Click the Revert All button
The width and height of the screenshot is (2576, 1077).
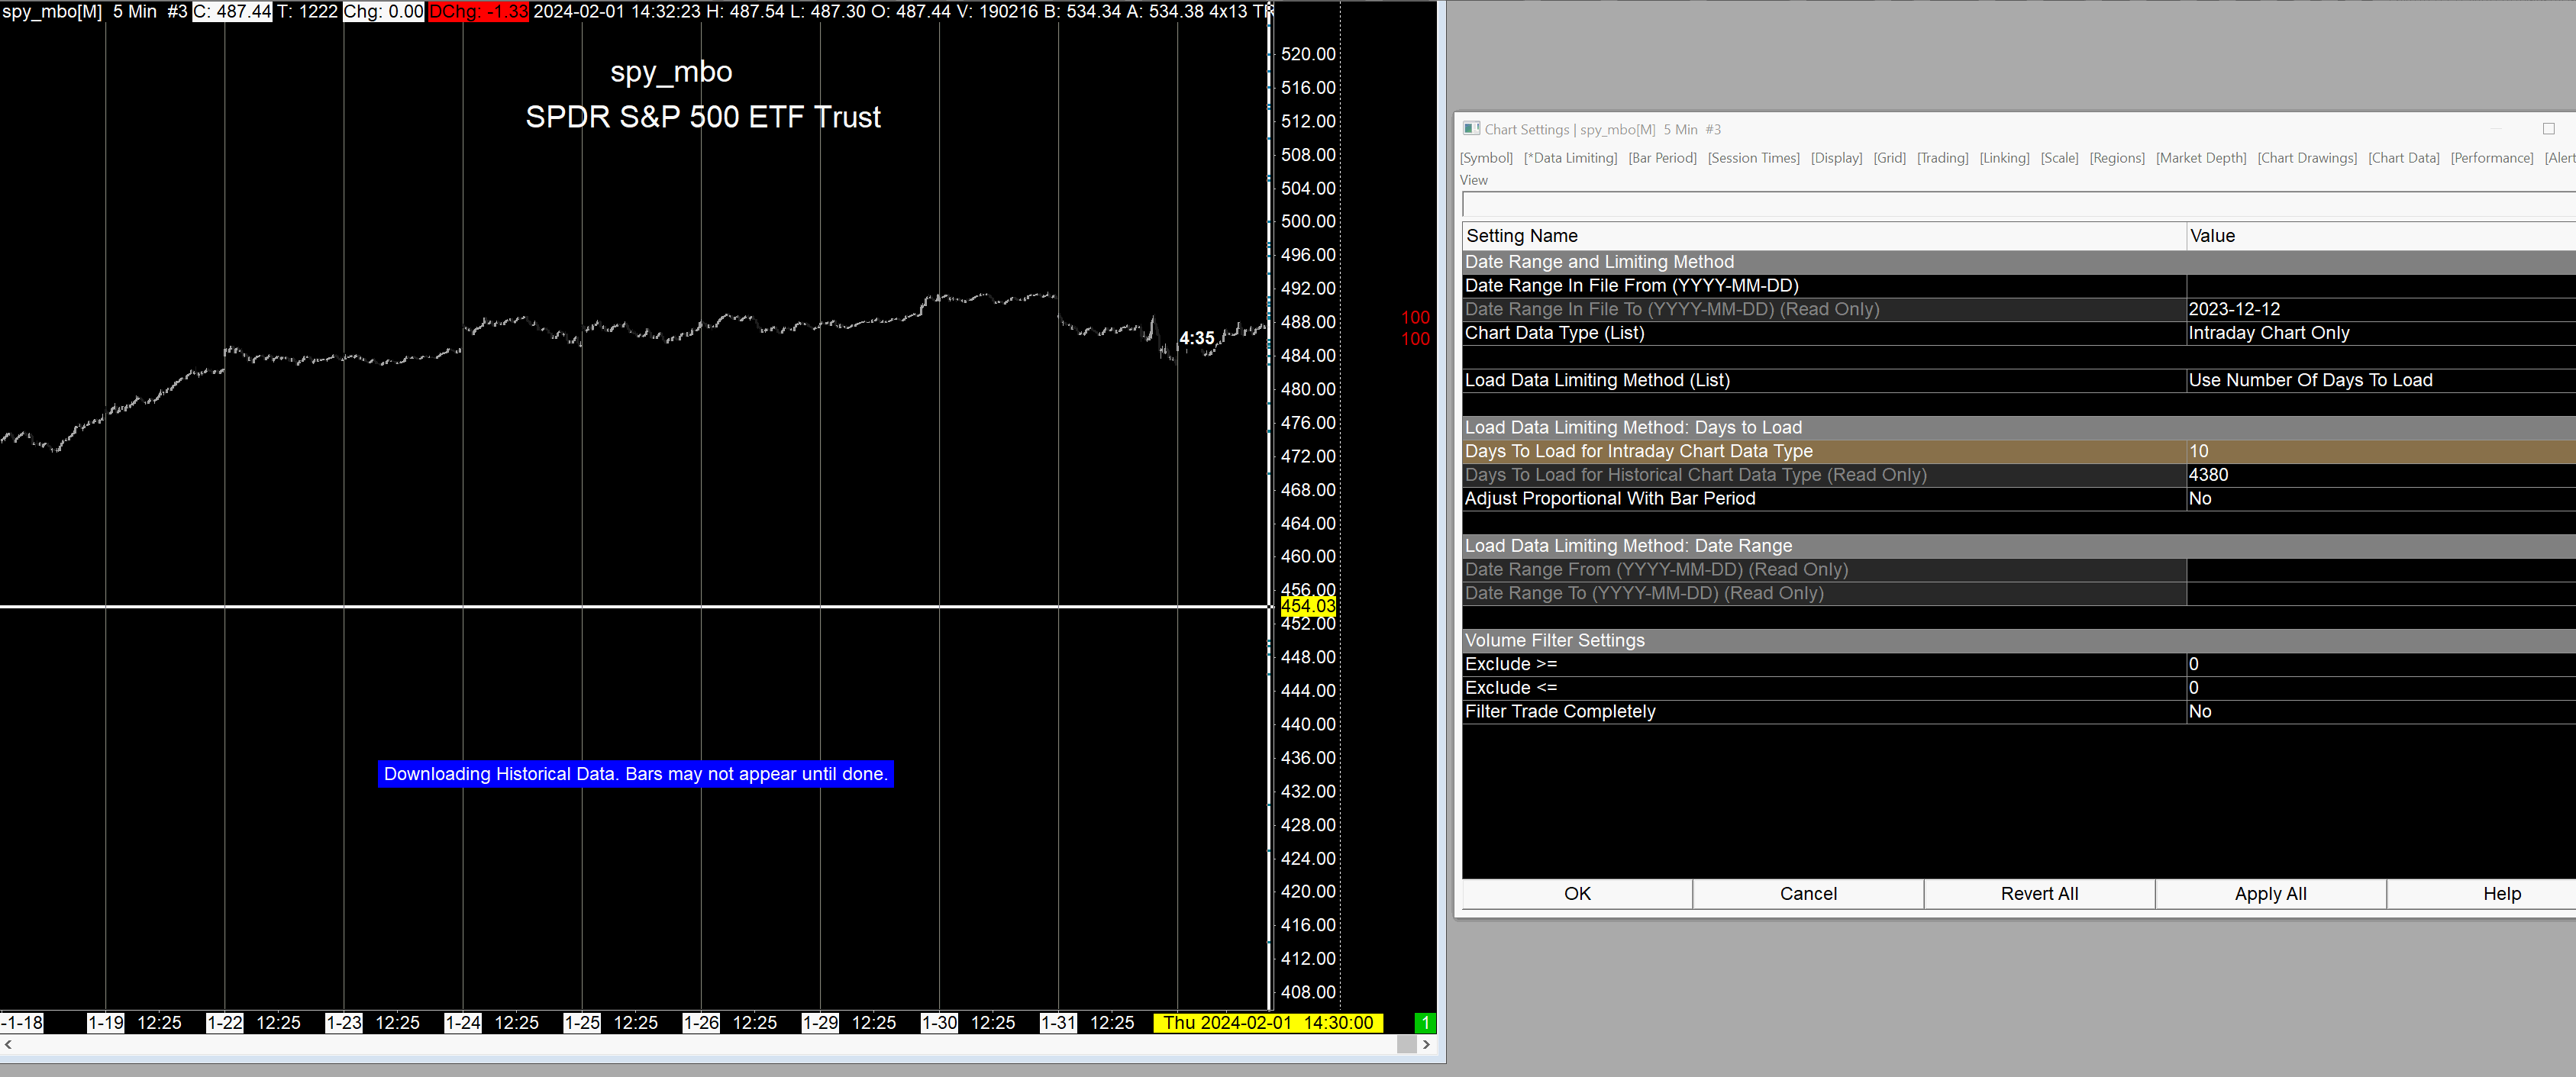coord(2039,893)
